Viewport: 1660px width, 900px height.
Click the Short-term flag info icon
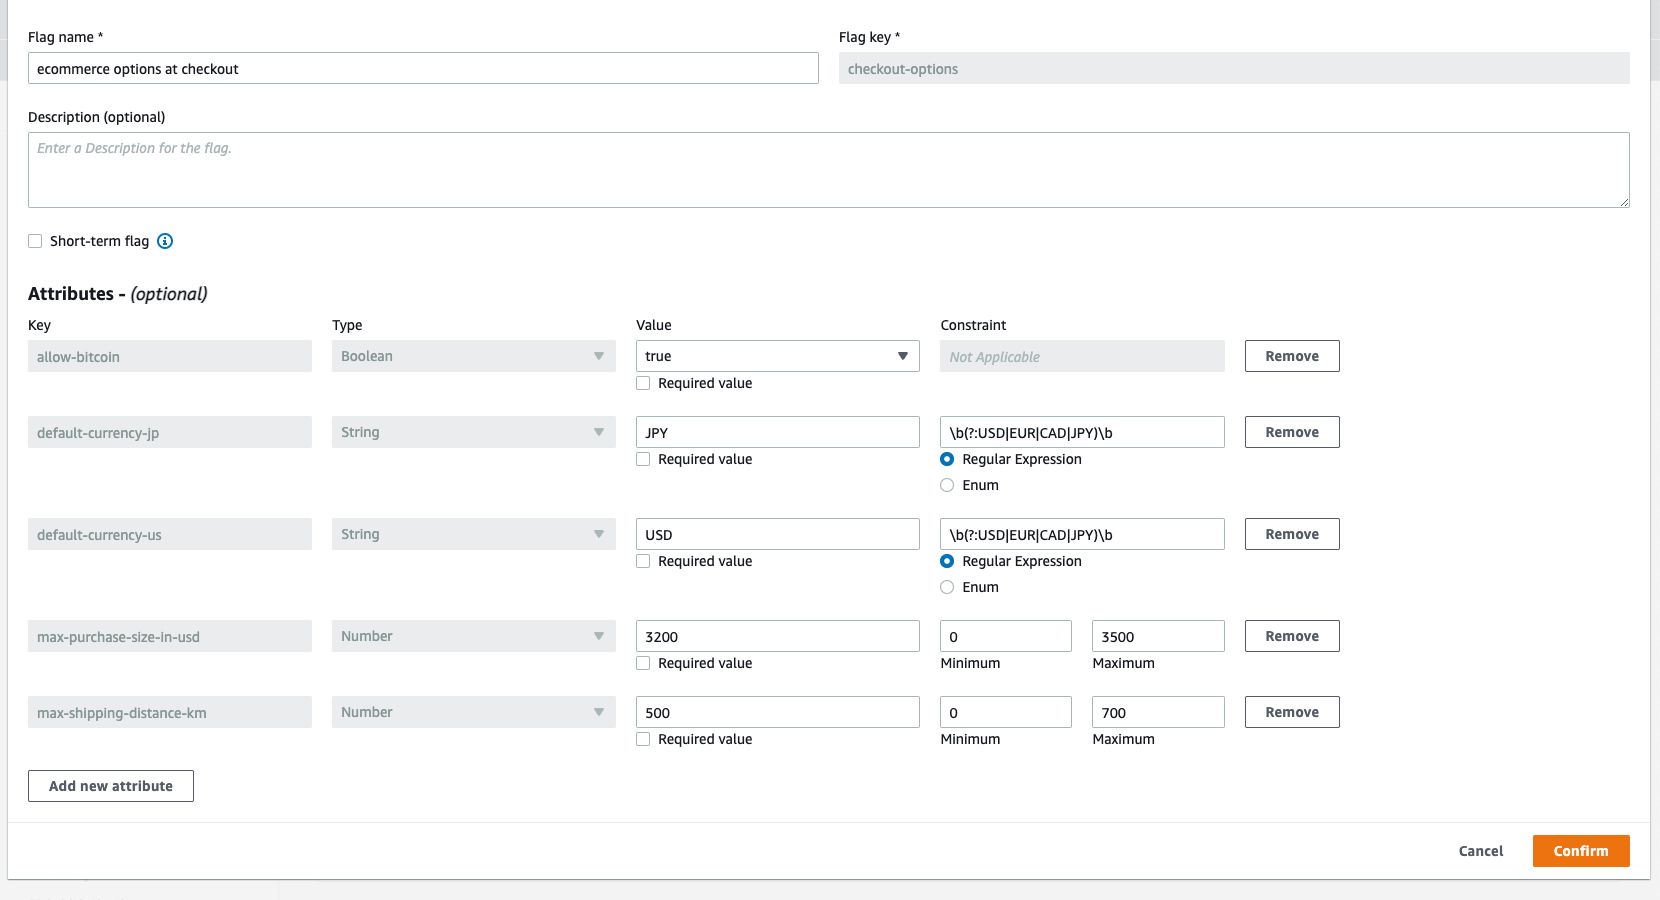166,241
